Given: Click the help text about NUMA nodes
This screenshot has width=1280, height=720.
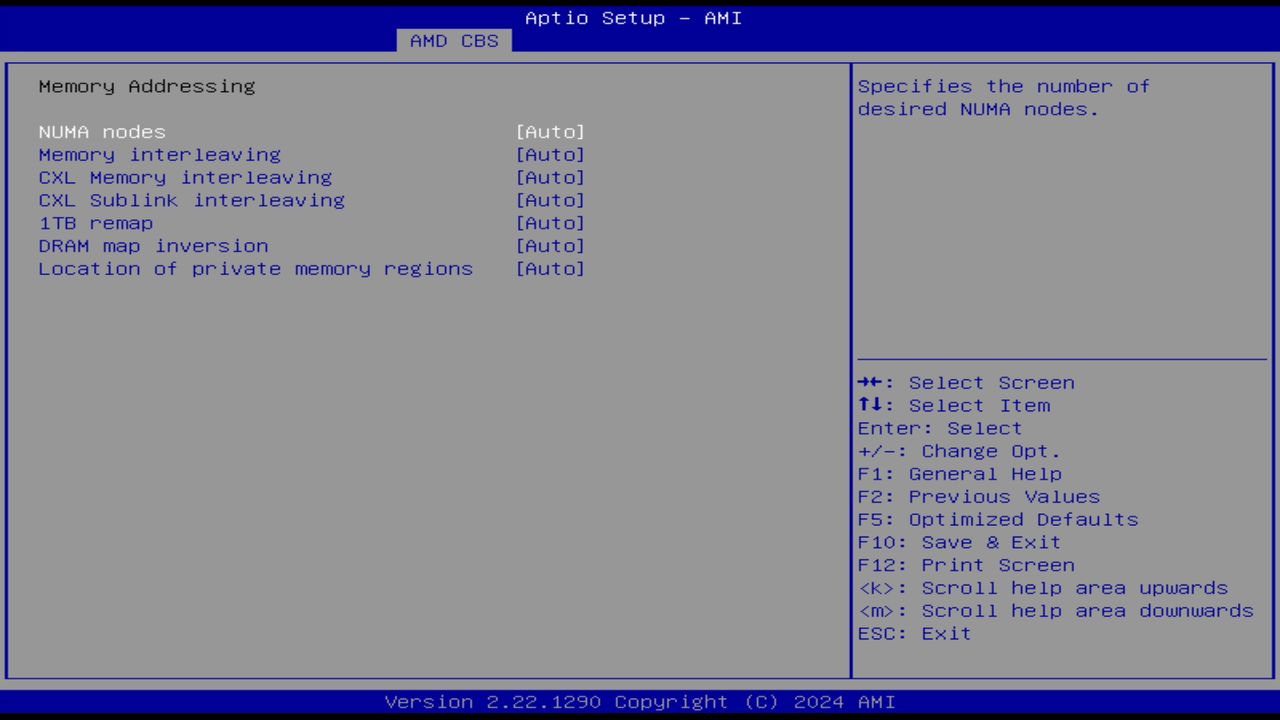Looking at the screenshot, I should (x=1004, y=98).
